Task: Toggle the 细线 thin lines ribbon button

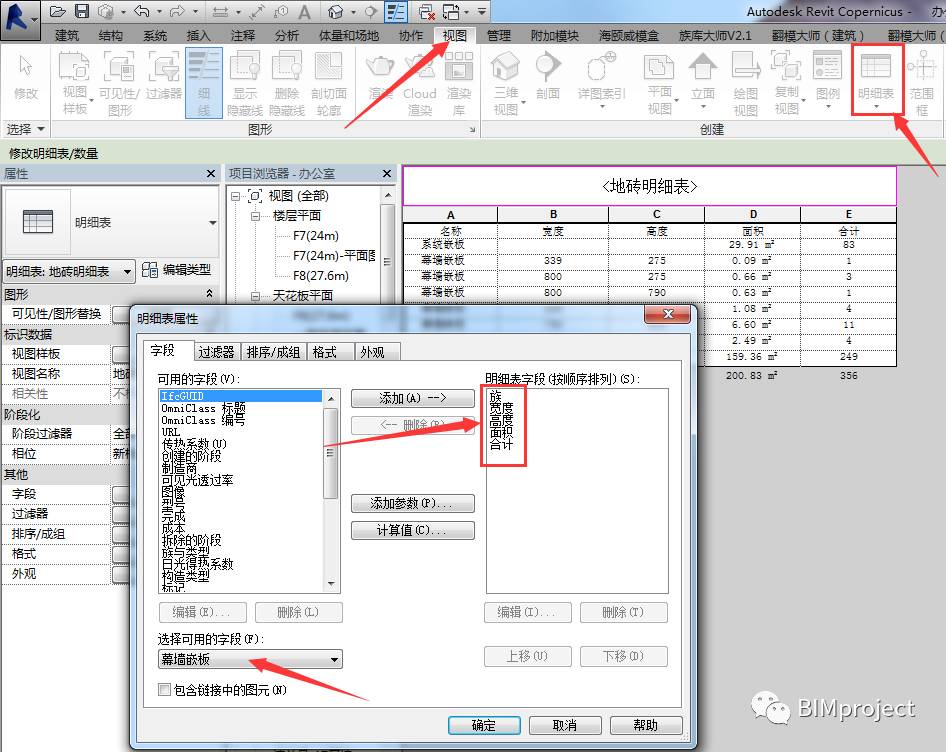Action: pyautogui.click(x=204, y=83)
